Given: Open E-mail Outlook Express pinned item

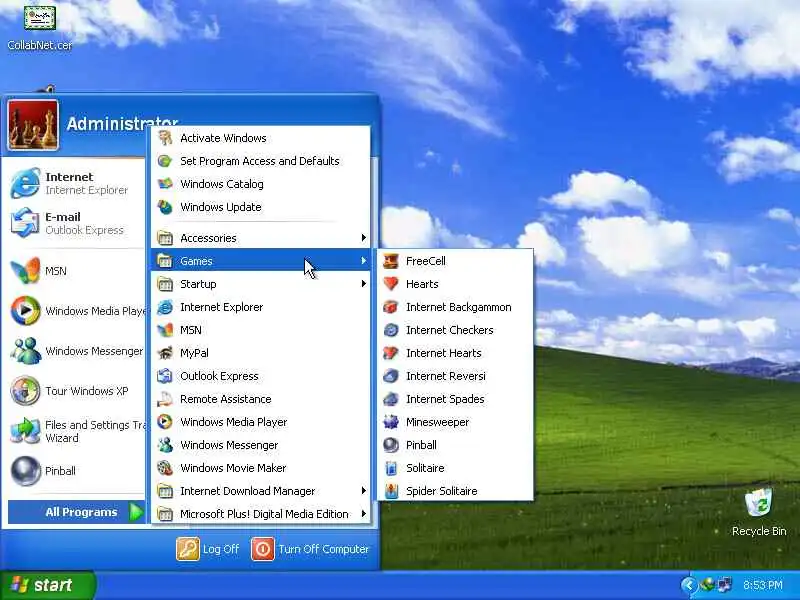Looking at the screenshot, I should pos(76,223).
